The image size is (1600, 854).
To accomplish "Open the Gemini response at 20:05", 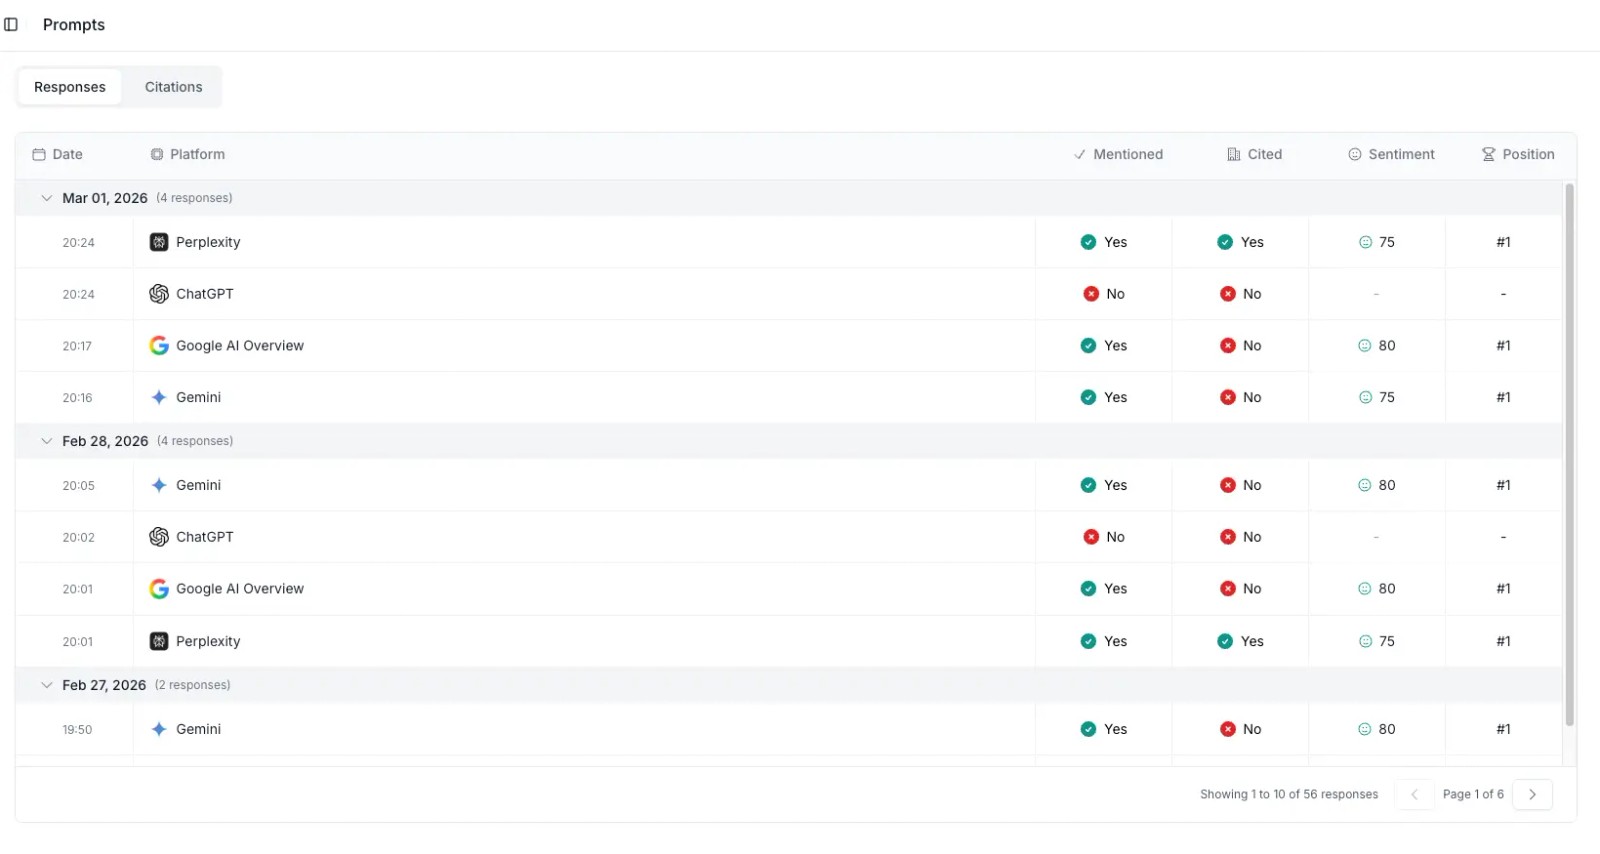I will (x=788, y=485).
